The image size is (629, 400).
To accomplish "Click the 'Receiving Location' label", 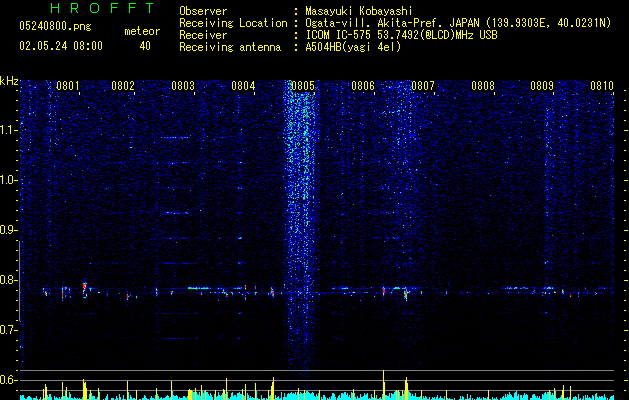I will 233,23.
